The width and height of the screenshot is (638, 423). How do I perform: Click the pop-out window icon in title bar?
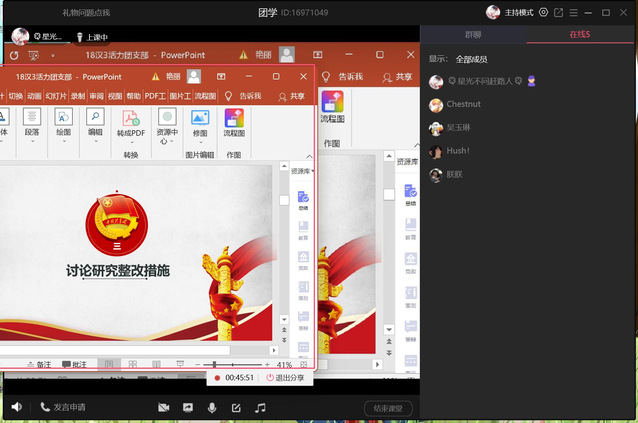click(x=559, y=13)
